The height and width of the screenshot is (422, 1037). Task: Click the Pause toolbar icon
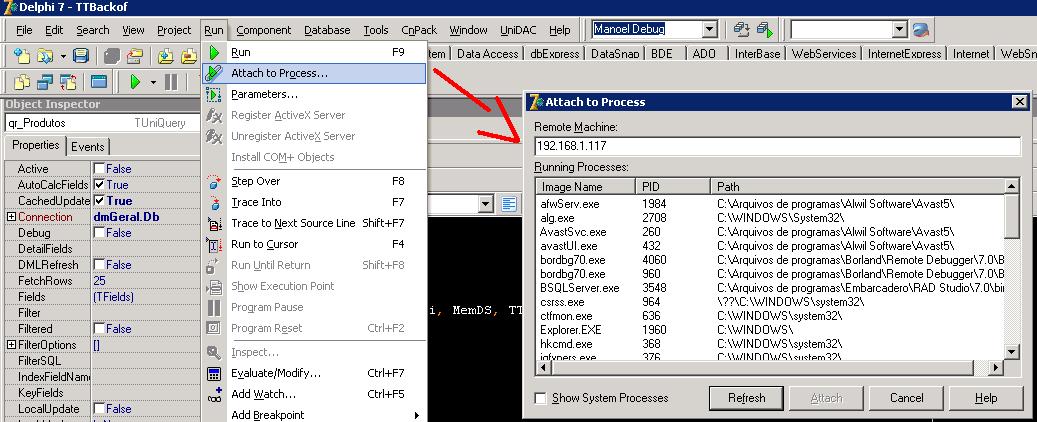pos(171,82)
